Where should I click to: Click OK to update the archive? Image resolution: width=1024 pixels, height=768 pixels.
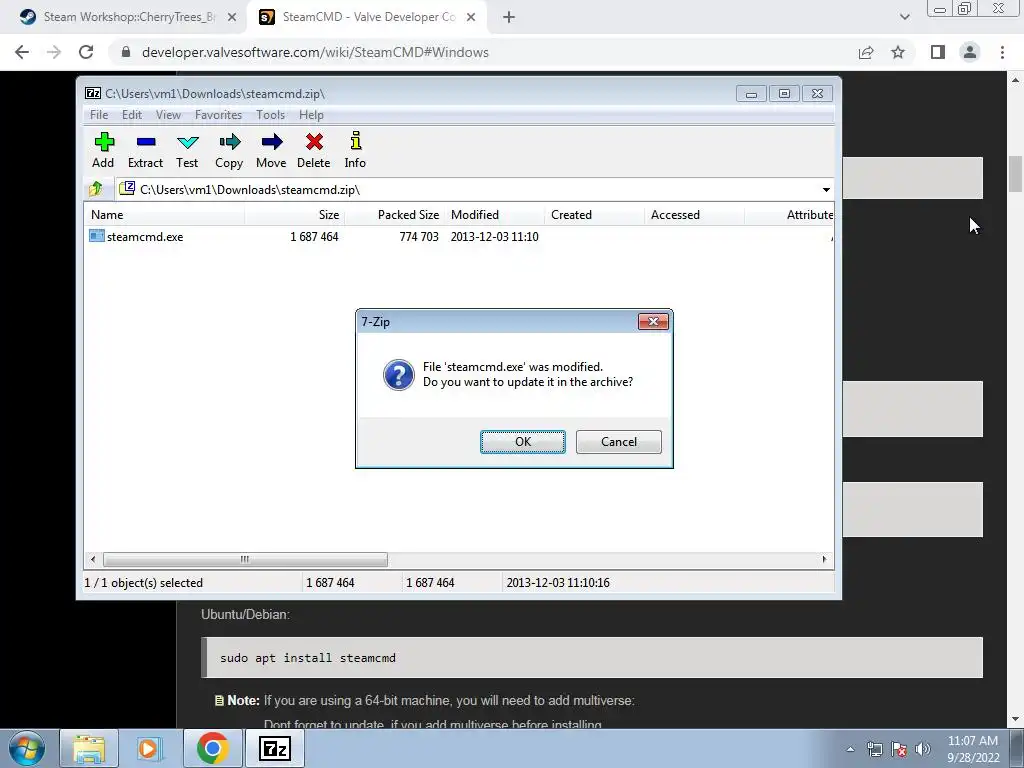(x=523, y=441)
